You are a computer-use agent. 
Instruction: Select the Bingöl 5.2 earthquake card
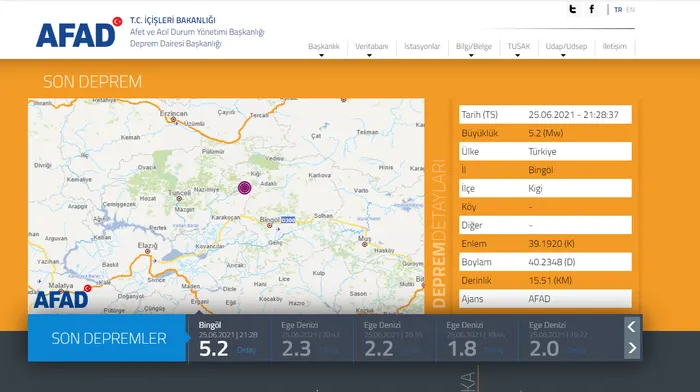pos(229,338)
